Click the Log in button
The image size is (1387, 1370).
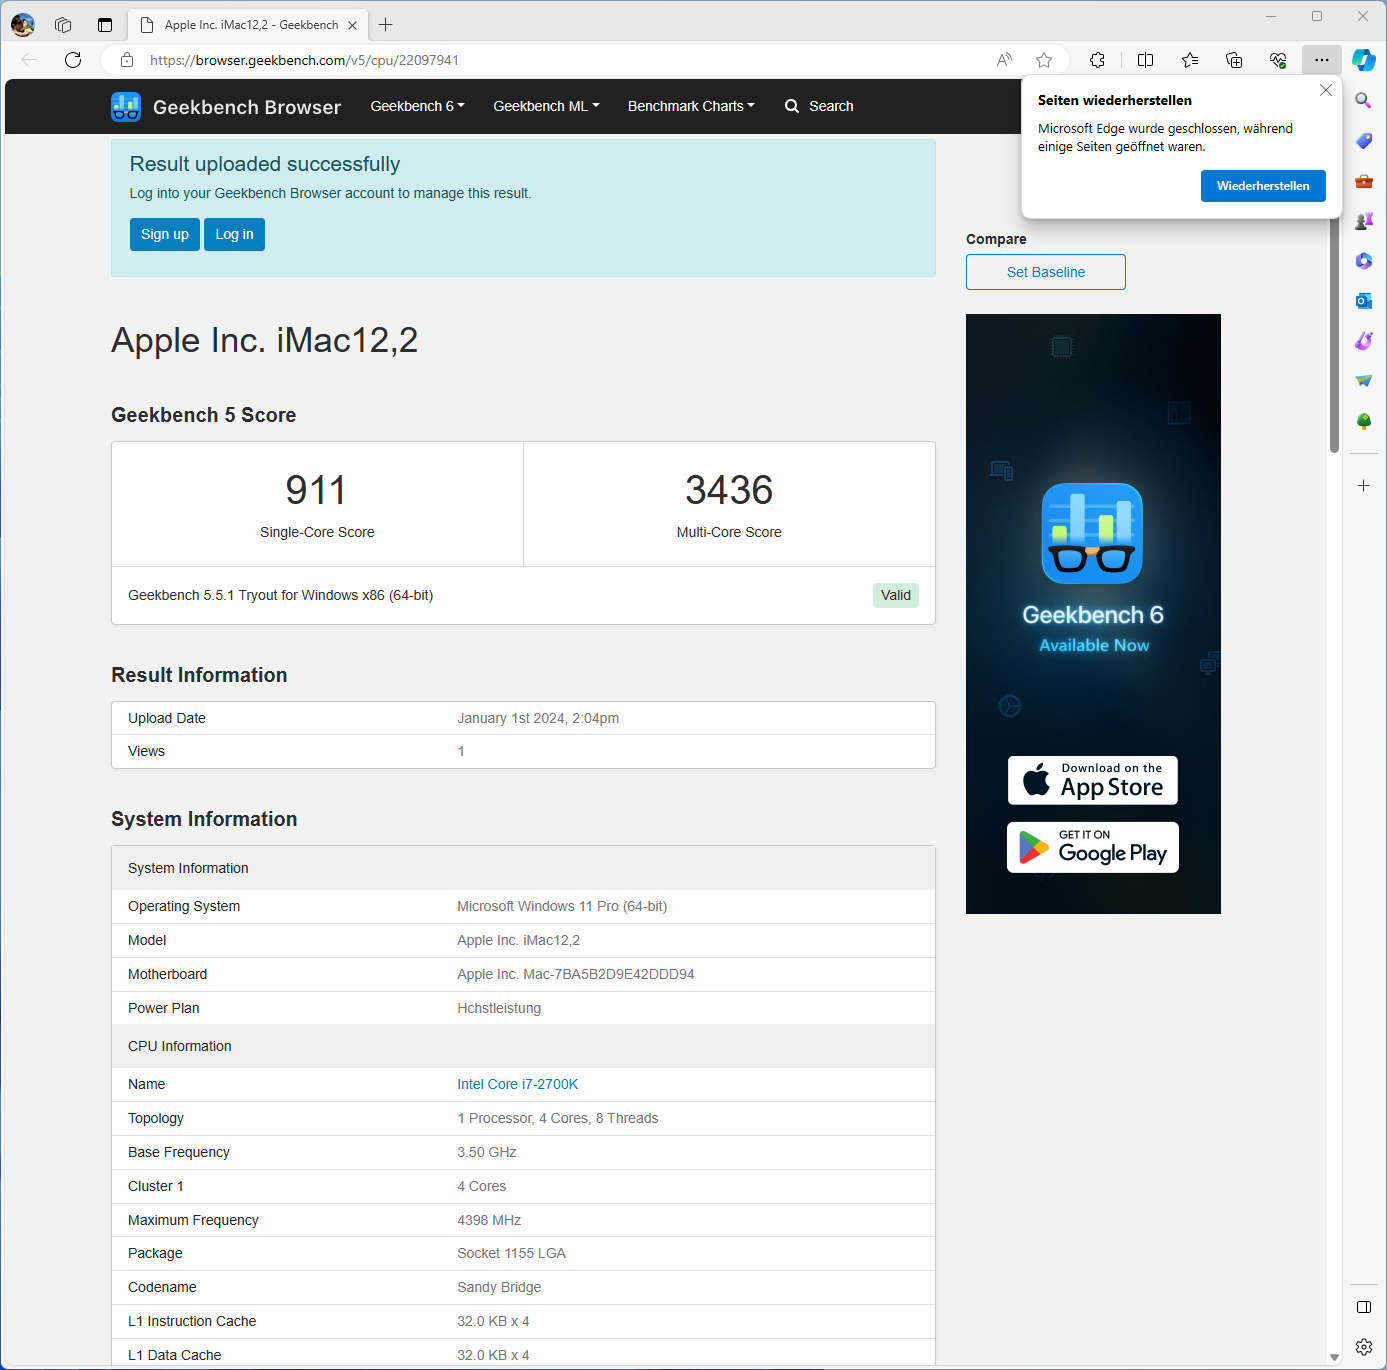click(235, 234)
